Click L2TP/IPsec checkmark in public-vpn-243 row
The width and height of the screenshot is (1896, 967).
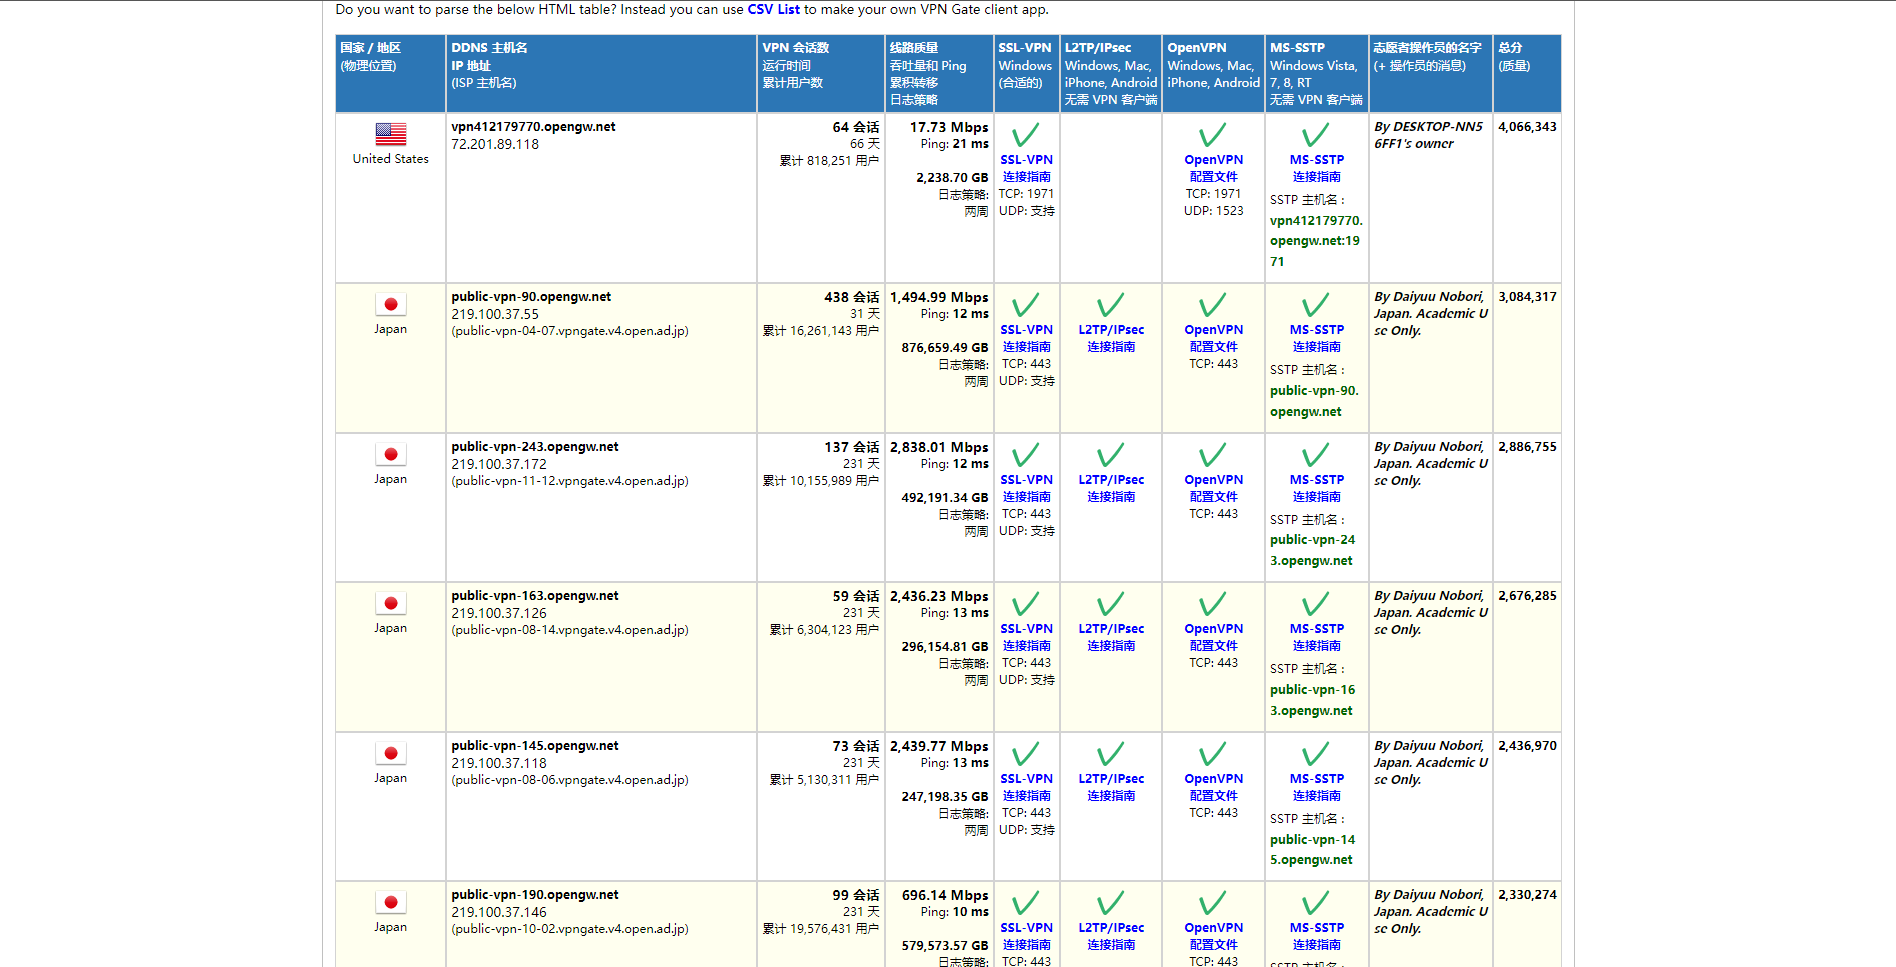(1111, 455)
